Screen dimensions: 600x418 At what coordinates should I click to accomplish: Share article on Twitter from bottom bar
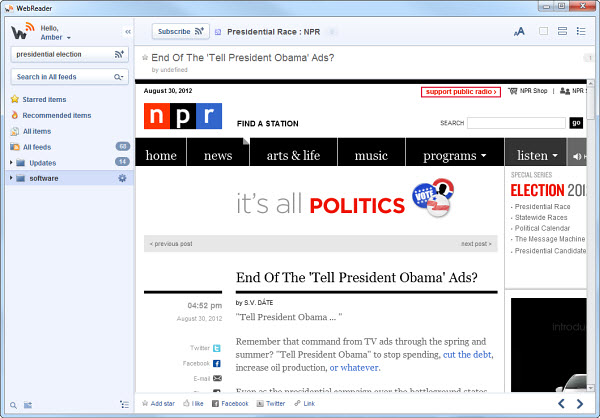point(270,404)
